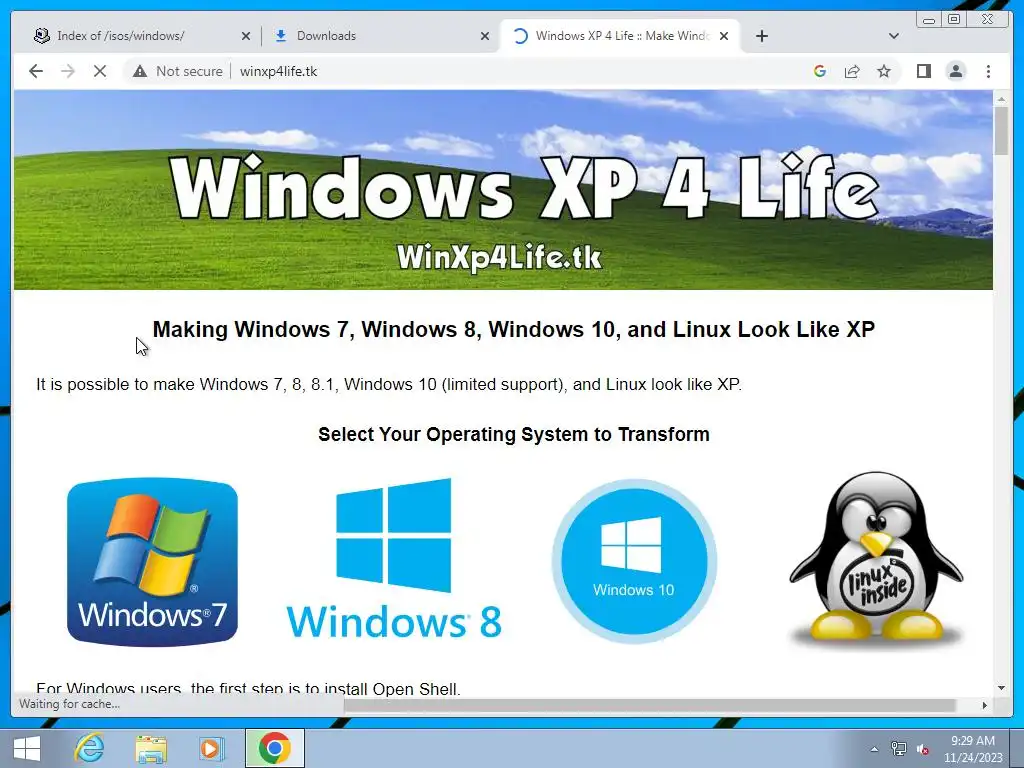Viewport: 1024px width, 768px height.
Task: Click the heading Making Windows 7... Look Like XP
Action: click(513, 329)
